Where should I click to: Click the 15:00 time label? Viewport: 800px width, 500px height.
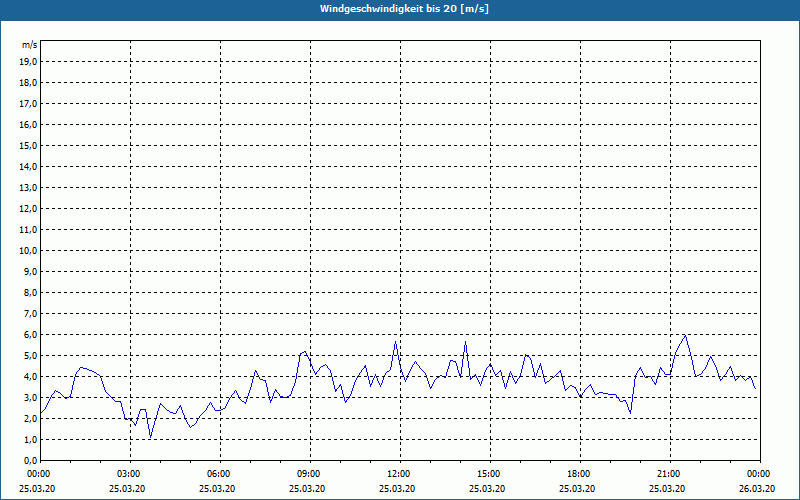click(490, 474)
